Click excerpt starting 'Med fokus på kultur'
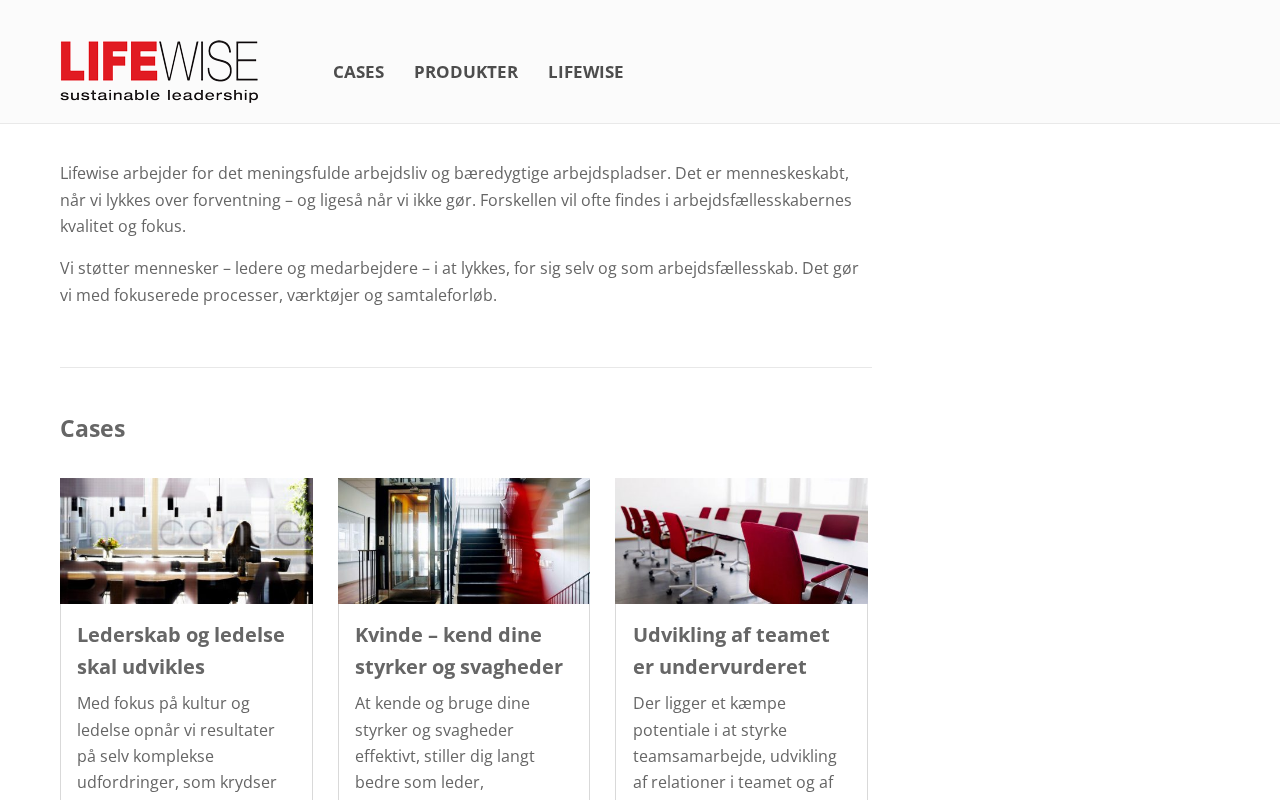 coord(177,745)
